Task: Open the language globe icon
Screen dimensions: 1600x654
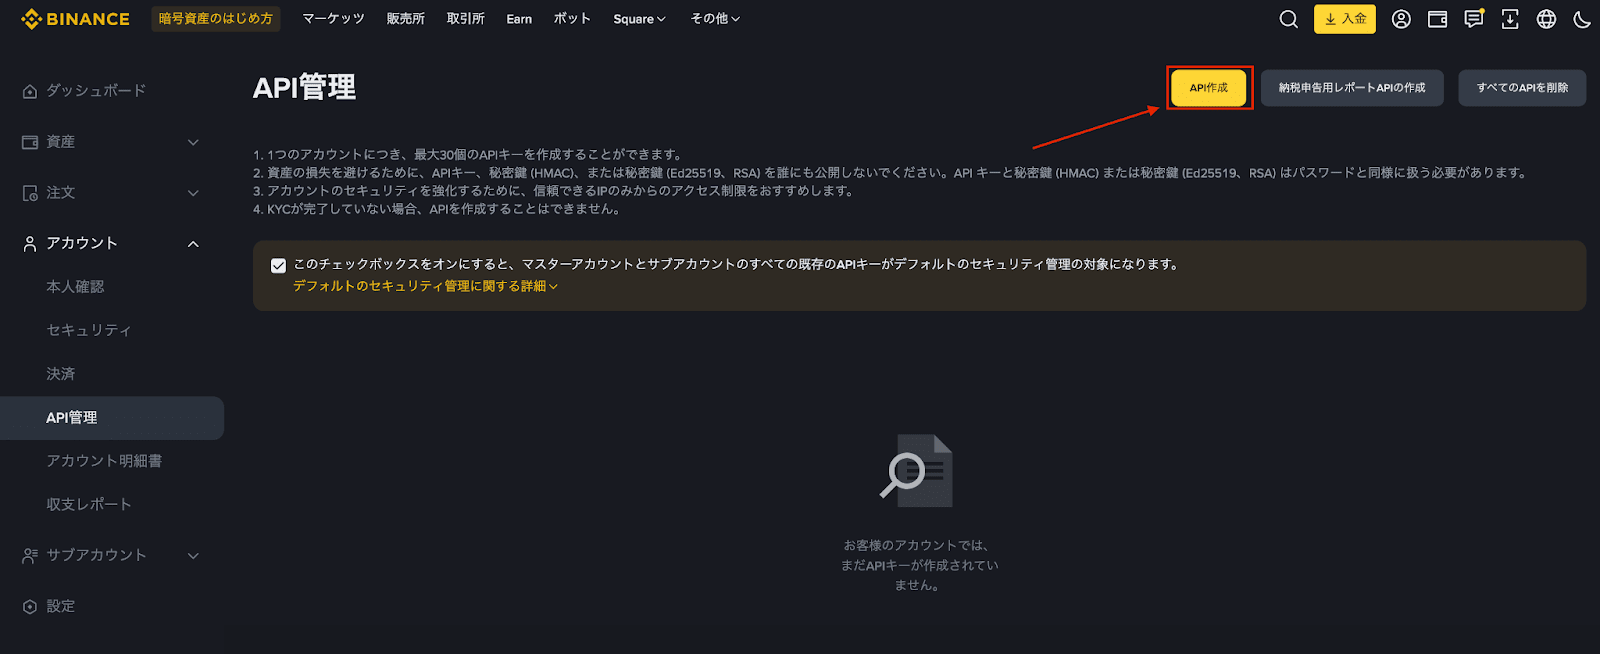Action: [1546, 19]
